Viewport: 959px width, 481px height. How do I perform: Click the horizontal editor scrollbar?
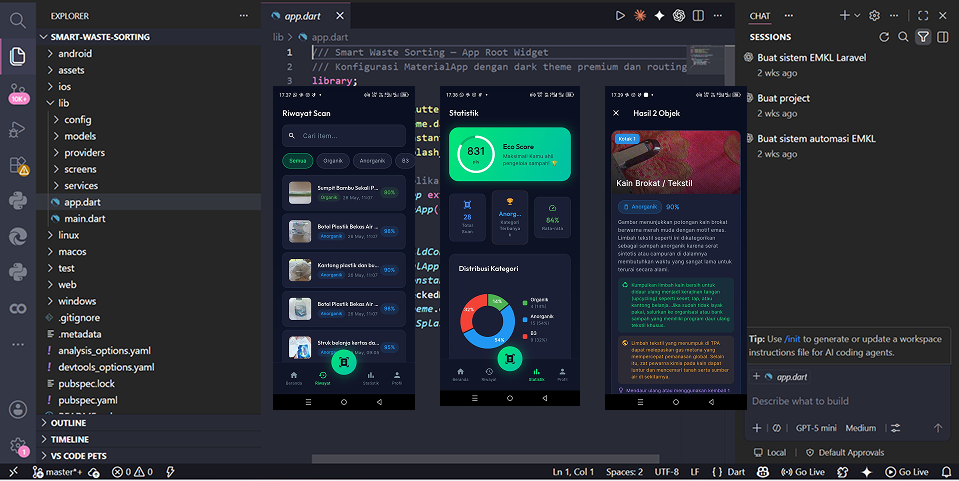pyautogui.click(x=486, y=458)
